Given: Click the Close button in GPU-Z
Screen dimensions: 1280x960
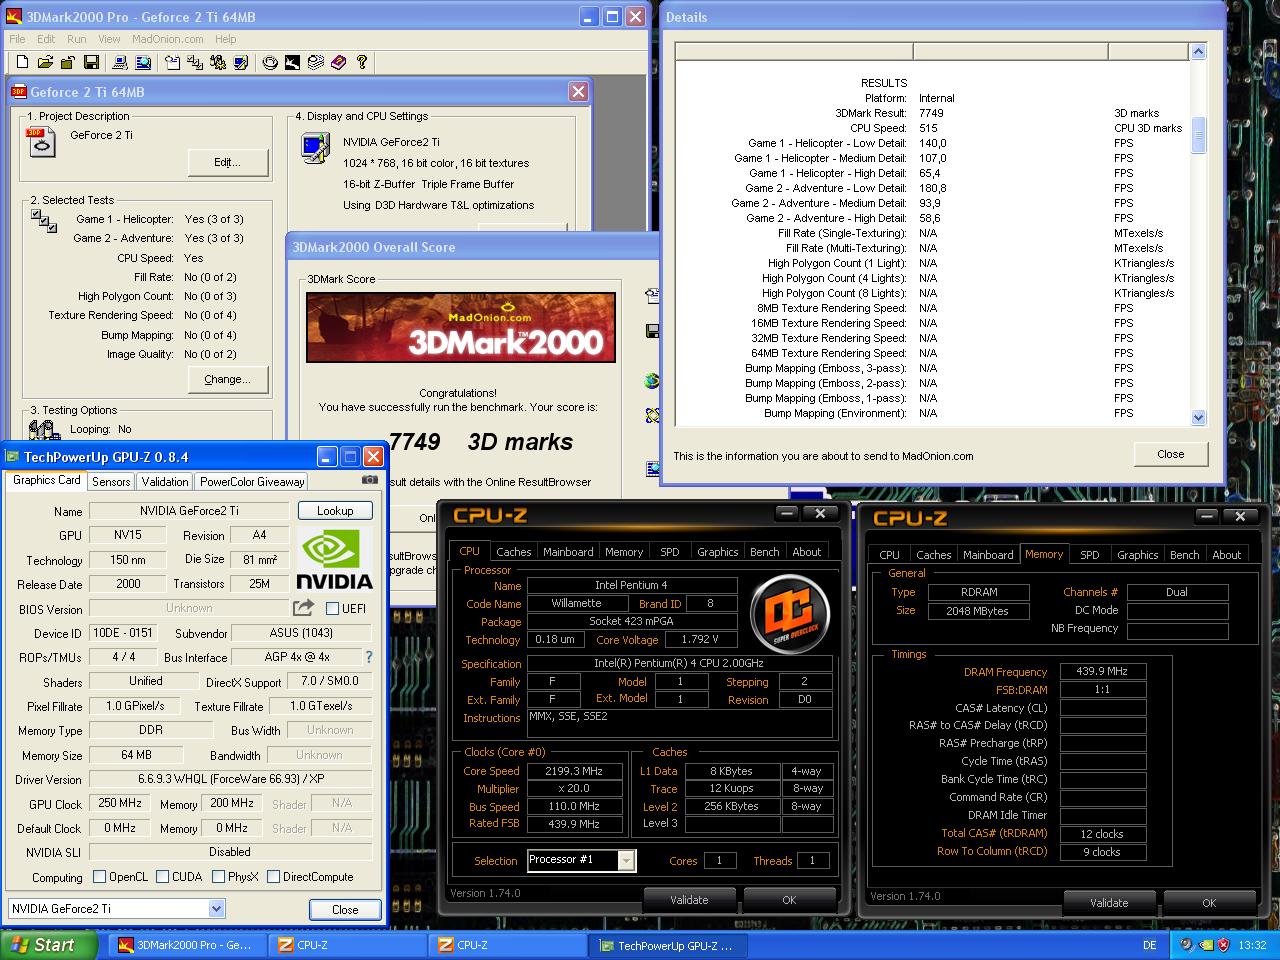Looking at the screenshot, I should pos(345,909).
